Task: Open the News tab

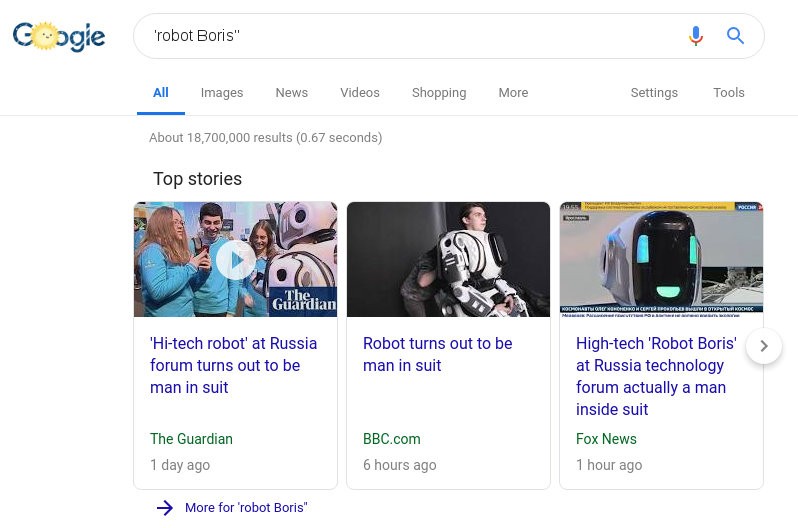Action: [x=292, y=93]
